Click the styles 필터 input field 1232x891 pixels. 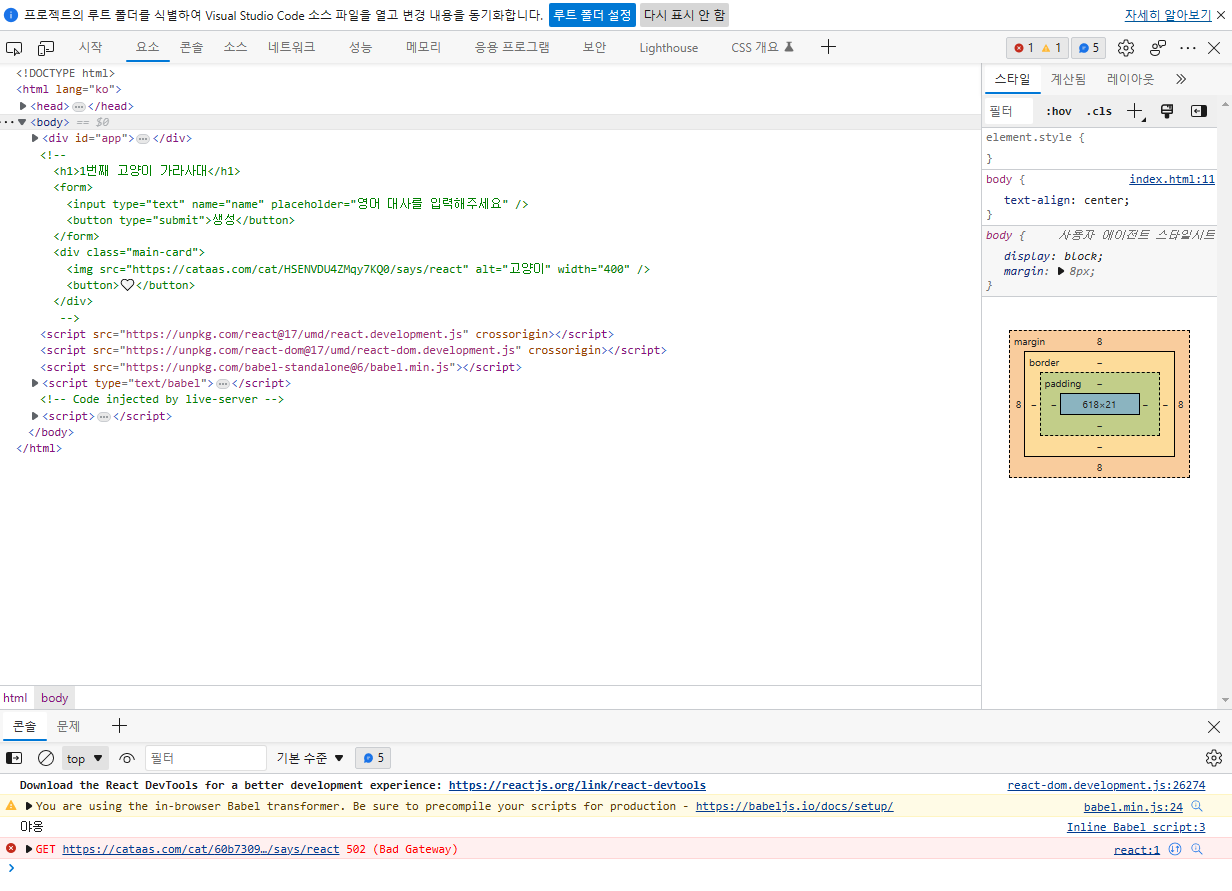coord(1010,111)
